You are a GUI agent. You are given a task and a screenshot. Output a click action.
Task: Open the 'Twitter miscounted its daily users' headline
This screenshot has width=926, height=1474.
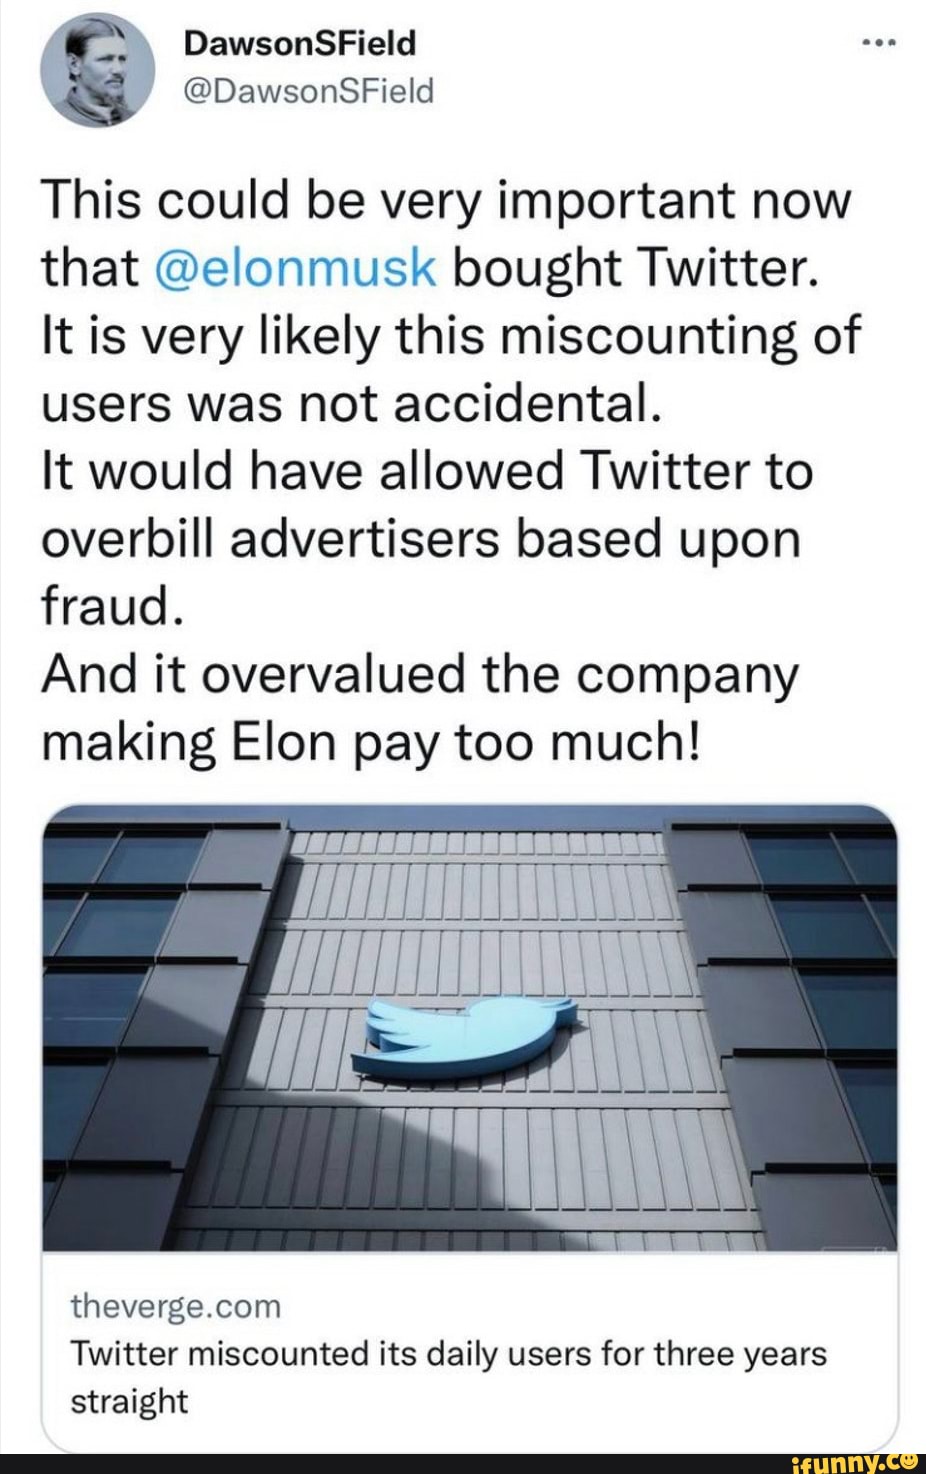coord(448,1354)
